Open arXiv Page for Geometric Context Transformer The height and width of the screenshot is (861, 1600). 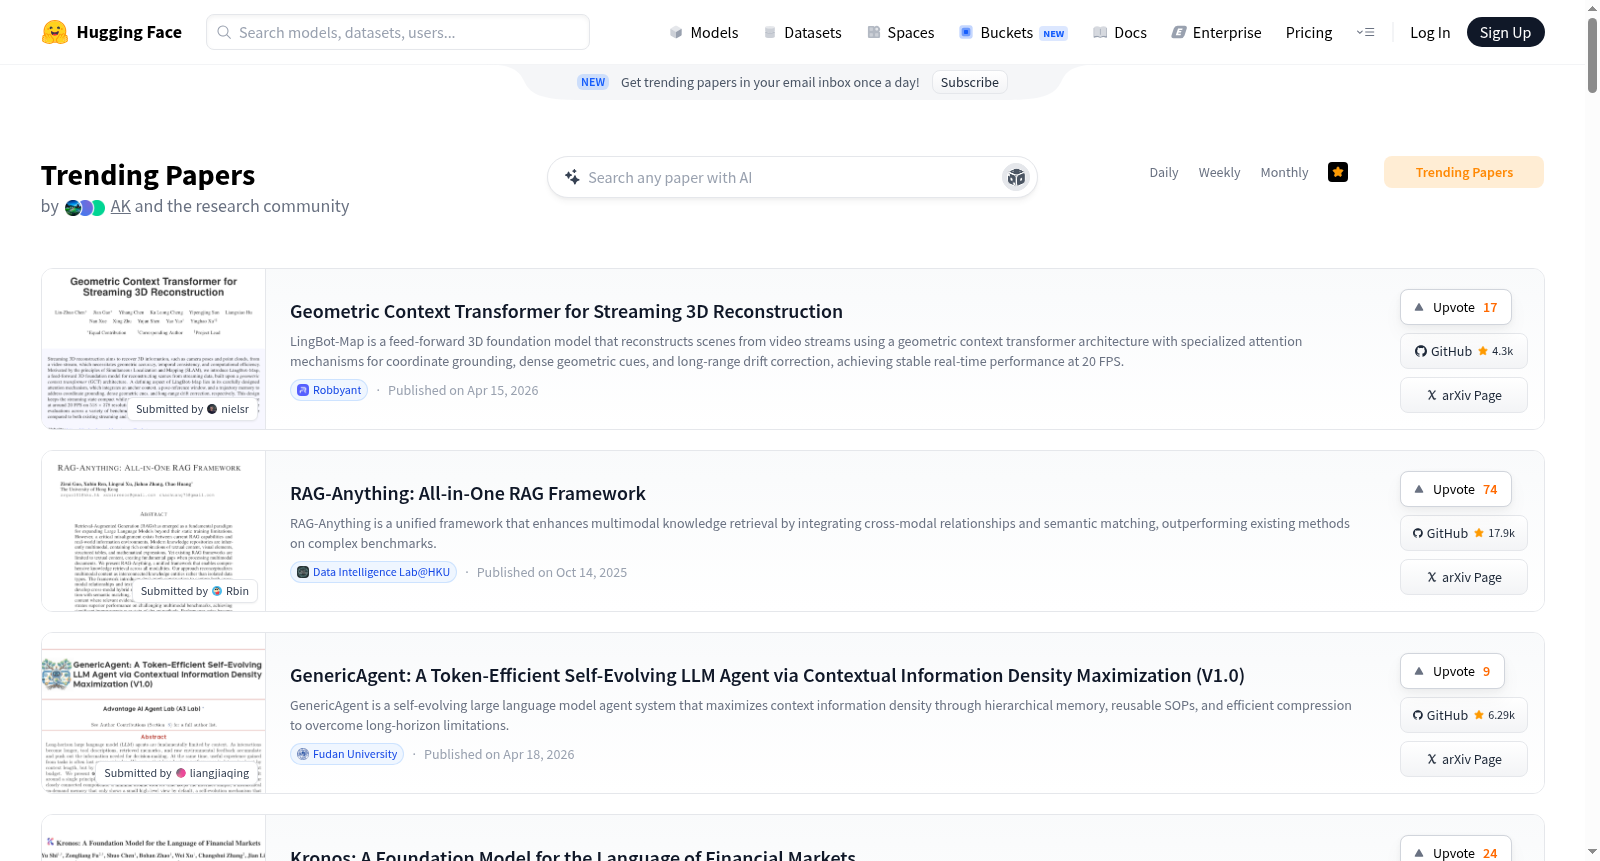pos(1464,395)
